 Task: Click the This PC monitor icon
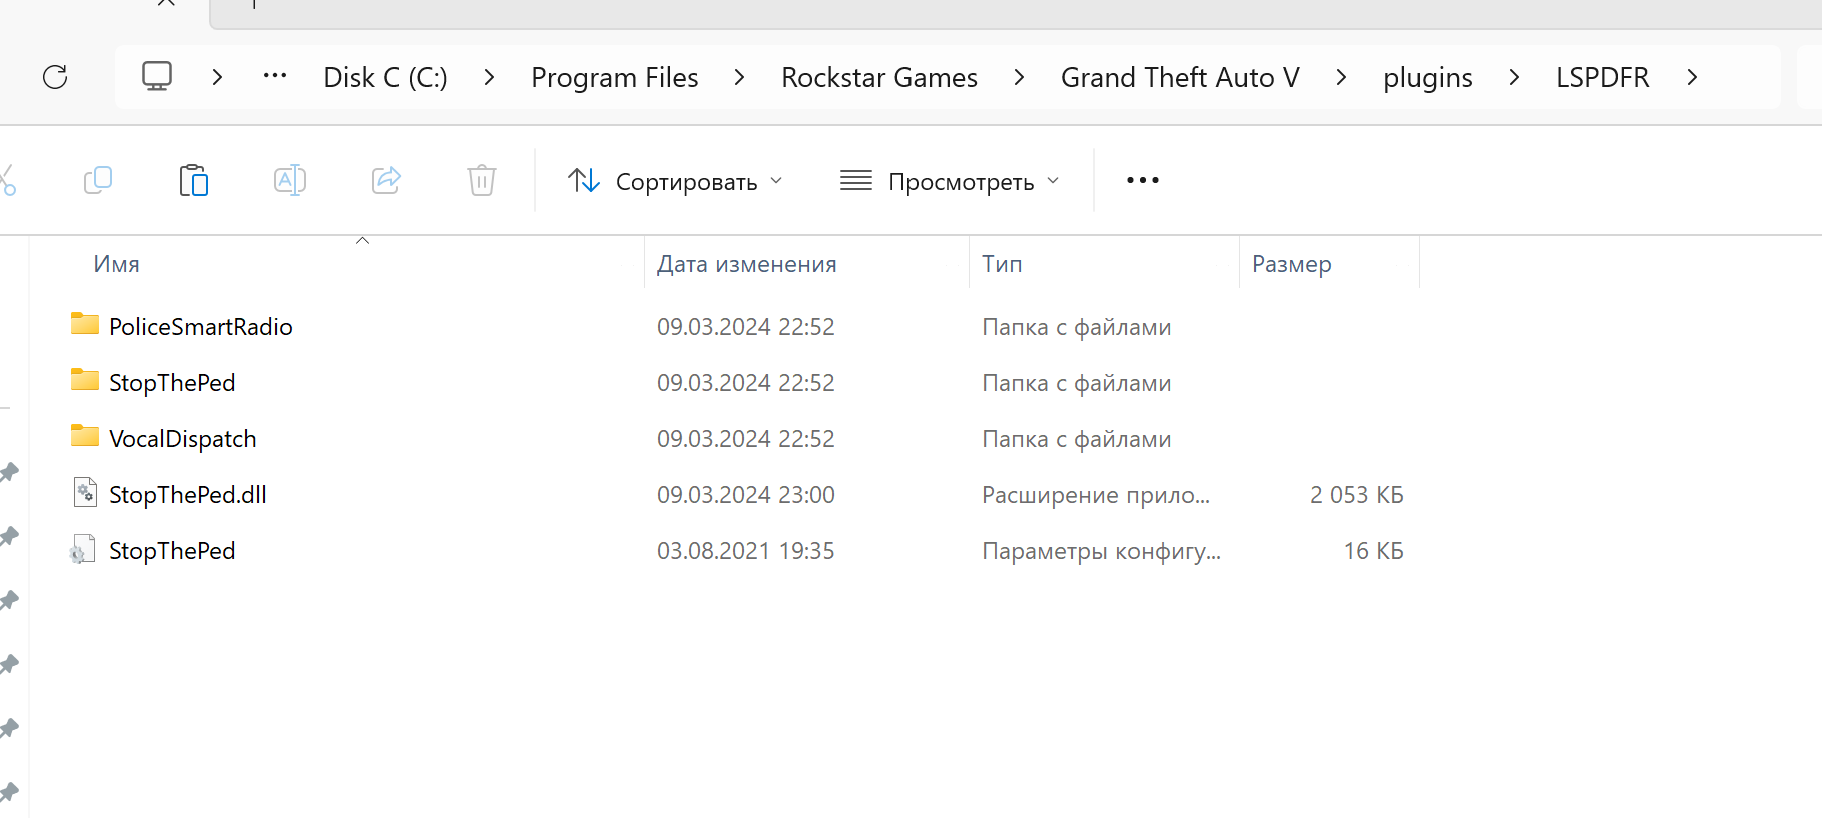point(157,77)
